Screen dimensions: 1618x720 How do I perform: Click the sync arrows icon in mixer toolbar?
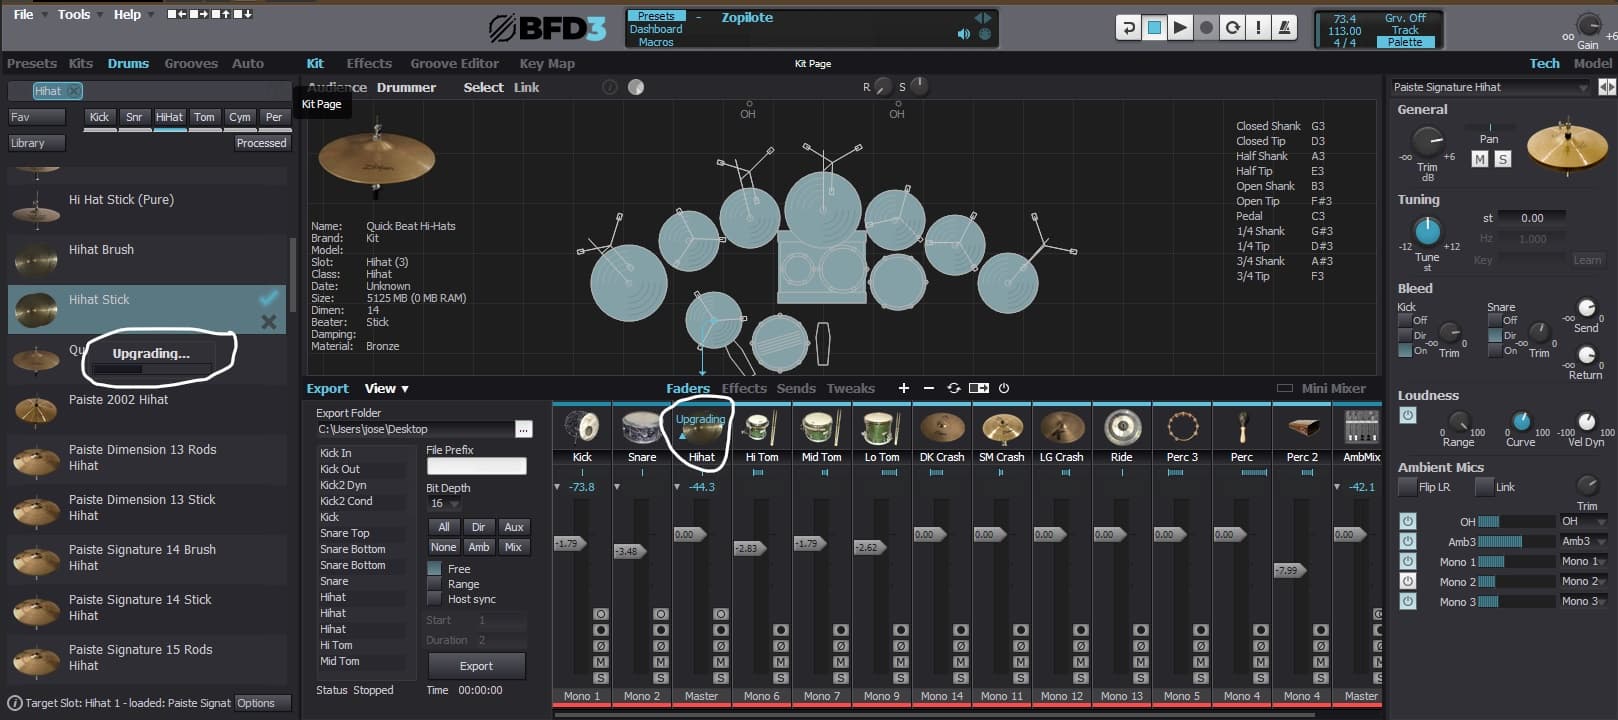click(954, 388)
